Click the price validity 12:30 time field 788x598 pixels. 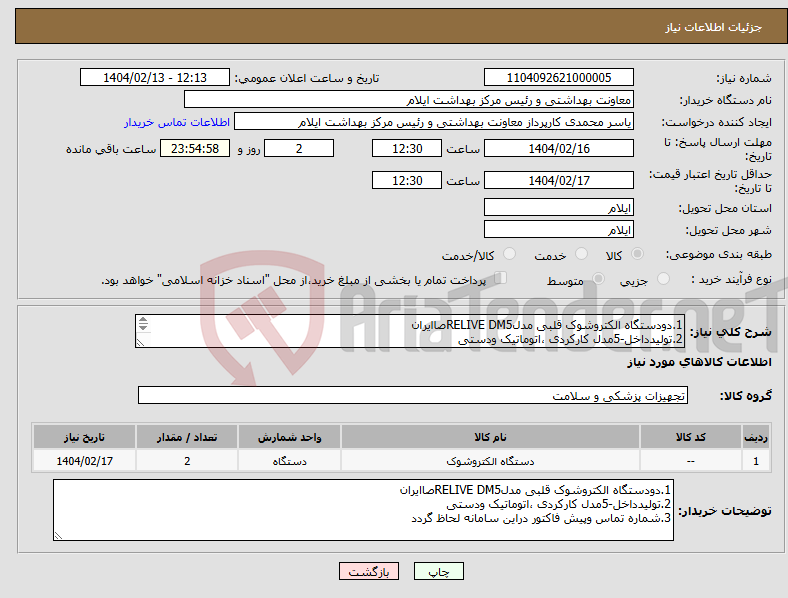click(x=407, y=180)
